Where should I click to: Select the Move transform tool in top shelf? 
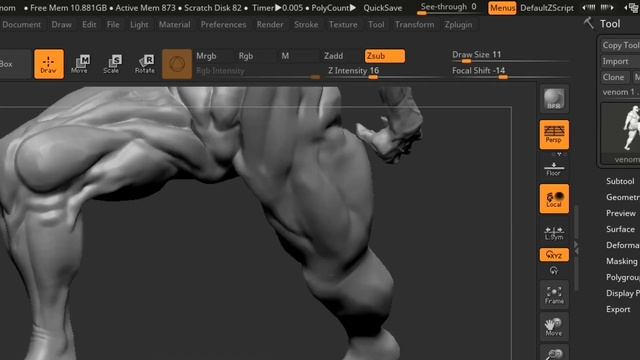point(80,64)
